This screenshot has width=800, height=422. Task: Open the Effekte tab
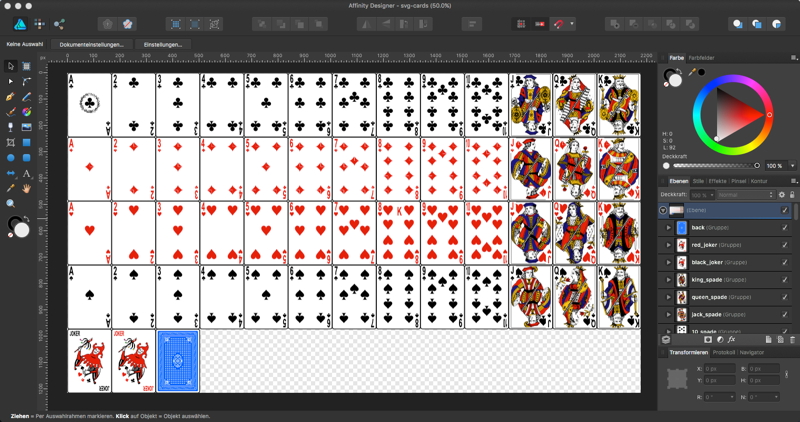pyautogui.click(x=717, y=181)
